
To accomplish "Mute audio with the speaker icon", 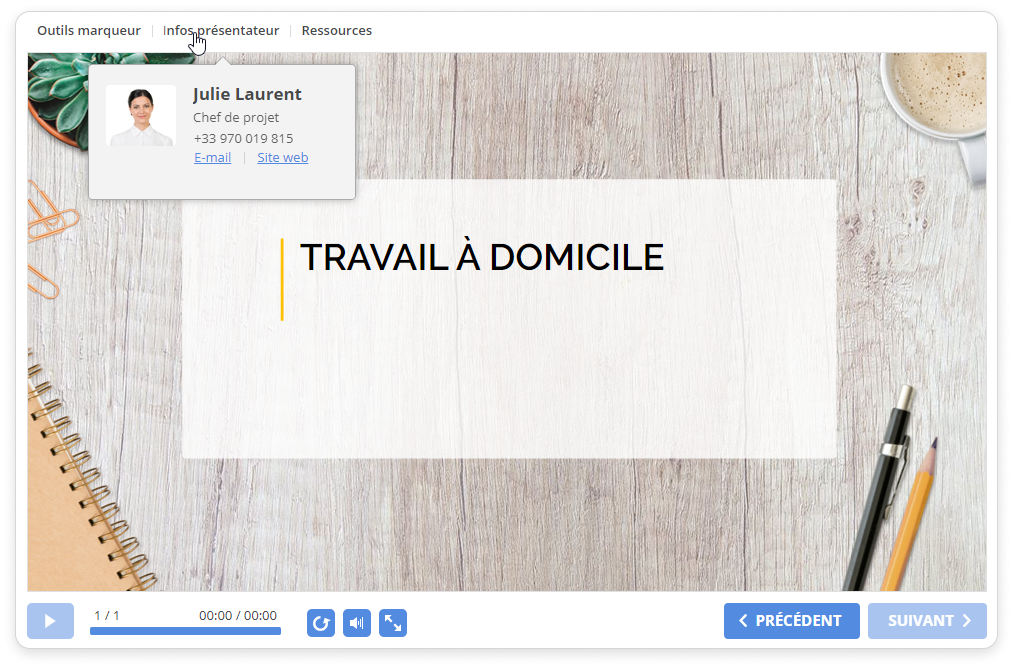I will click(356, 623).
